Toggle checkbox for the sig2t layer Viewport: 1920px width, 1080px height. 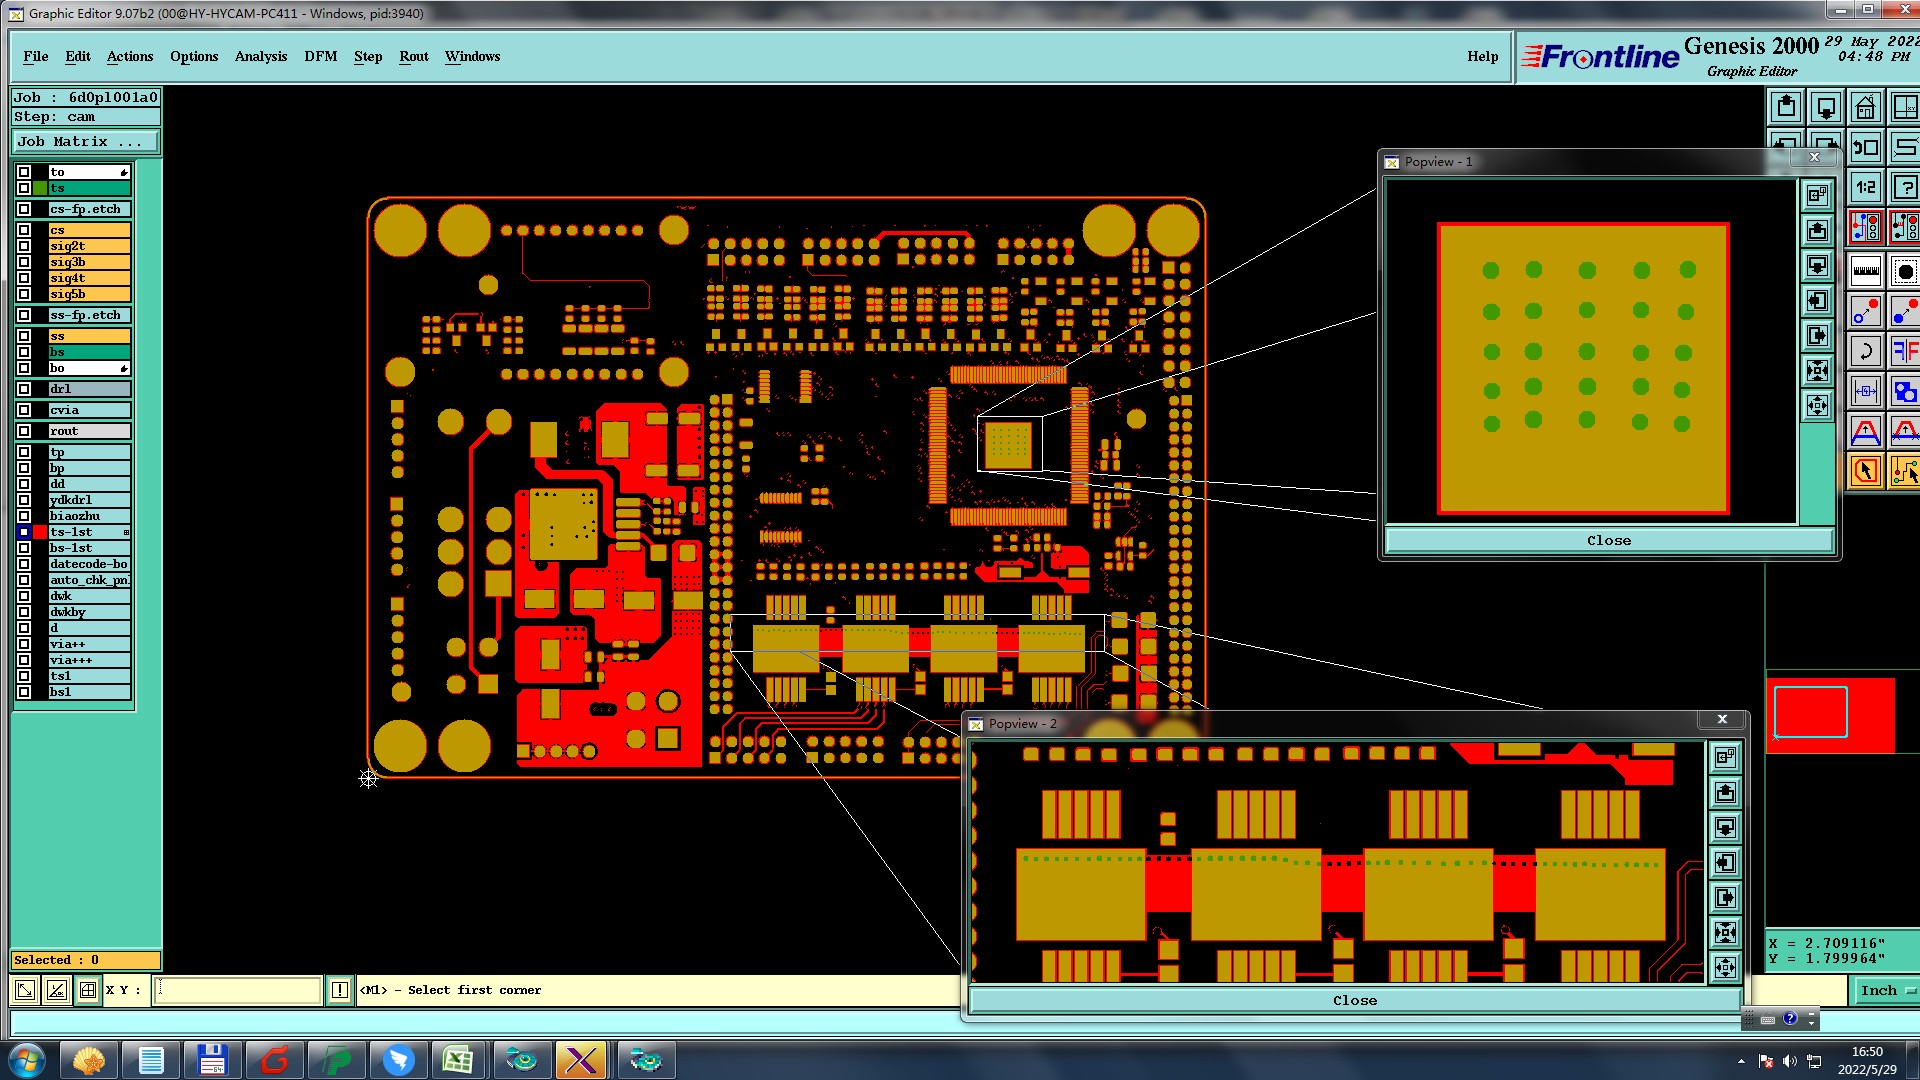tap(24, 246)
